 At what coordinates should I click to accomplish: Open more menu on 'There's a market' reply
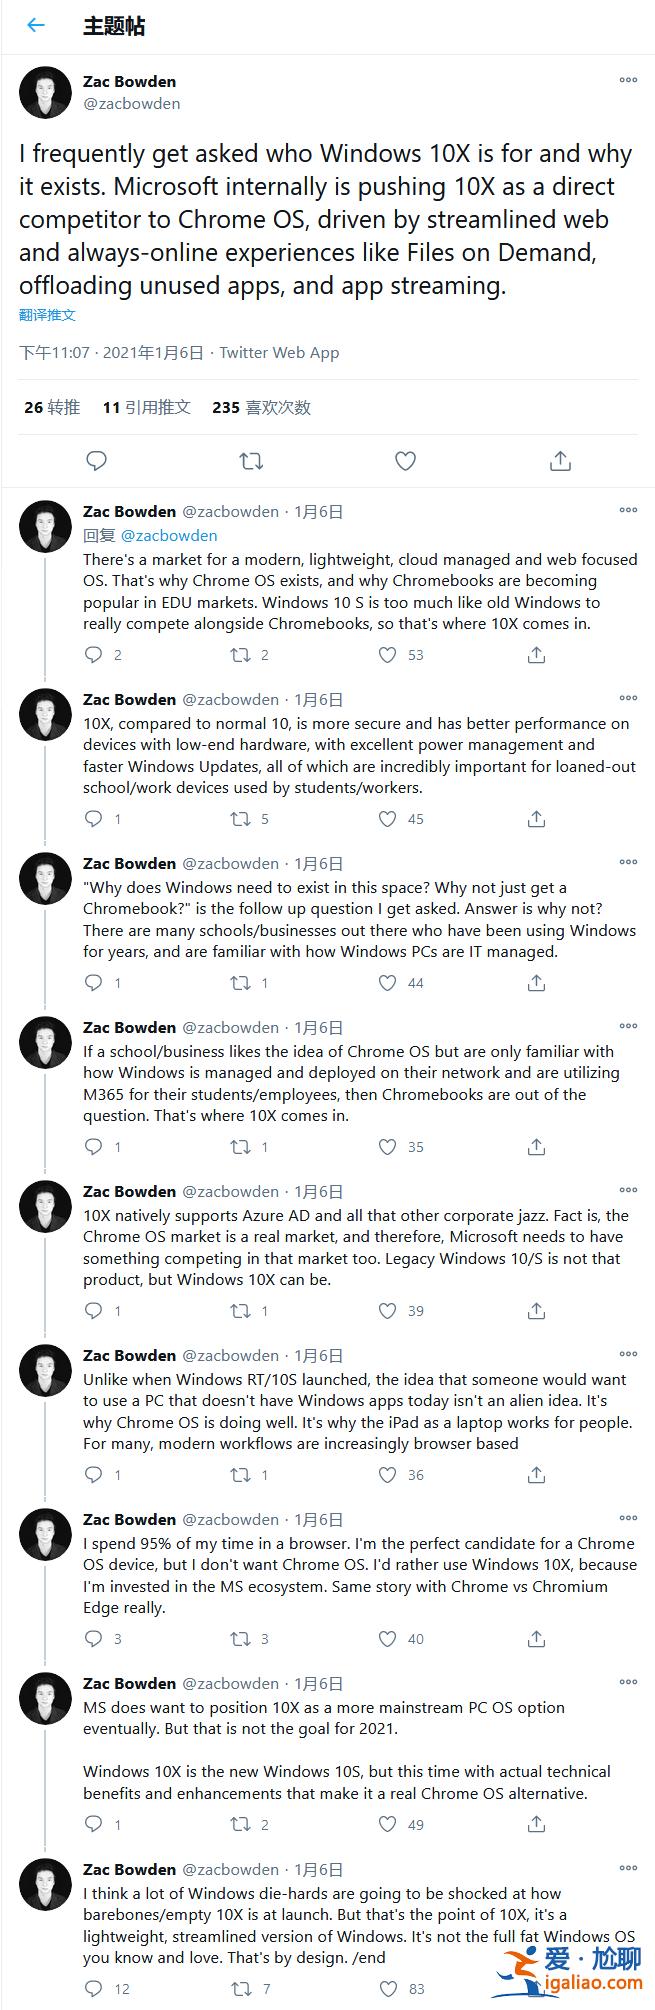click(x=628, y=510)
